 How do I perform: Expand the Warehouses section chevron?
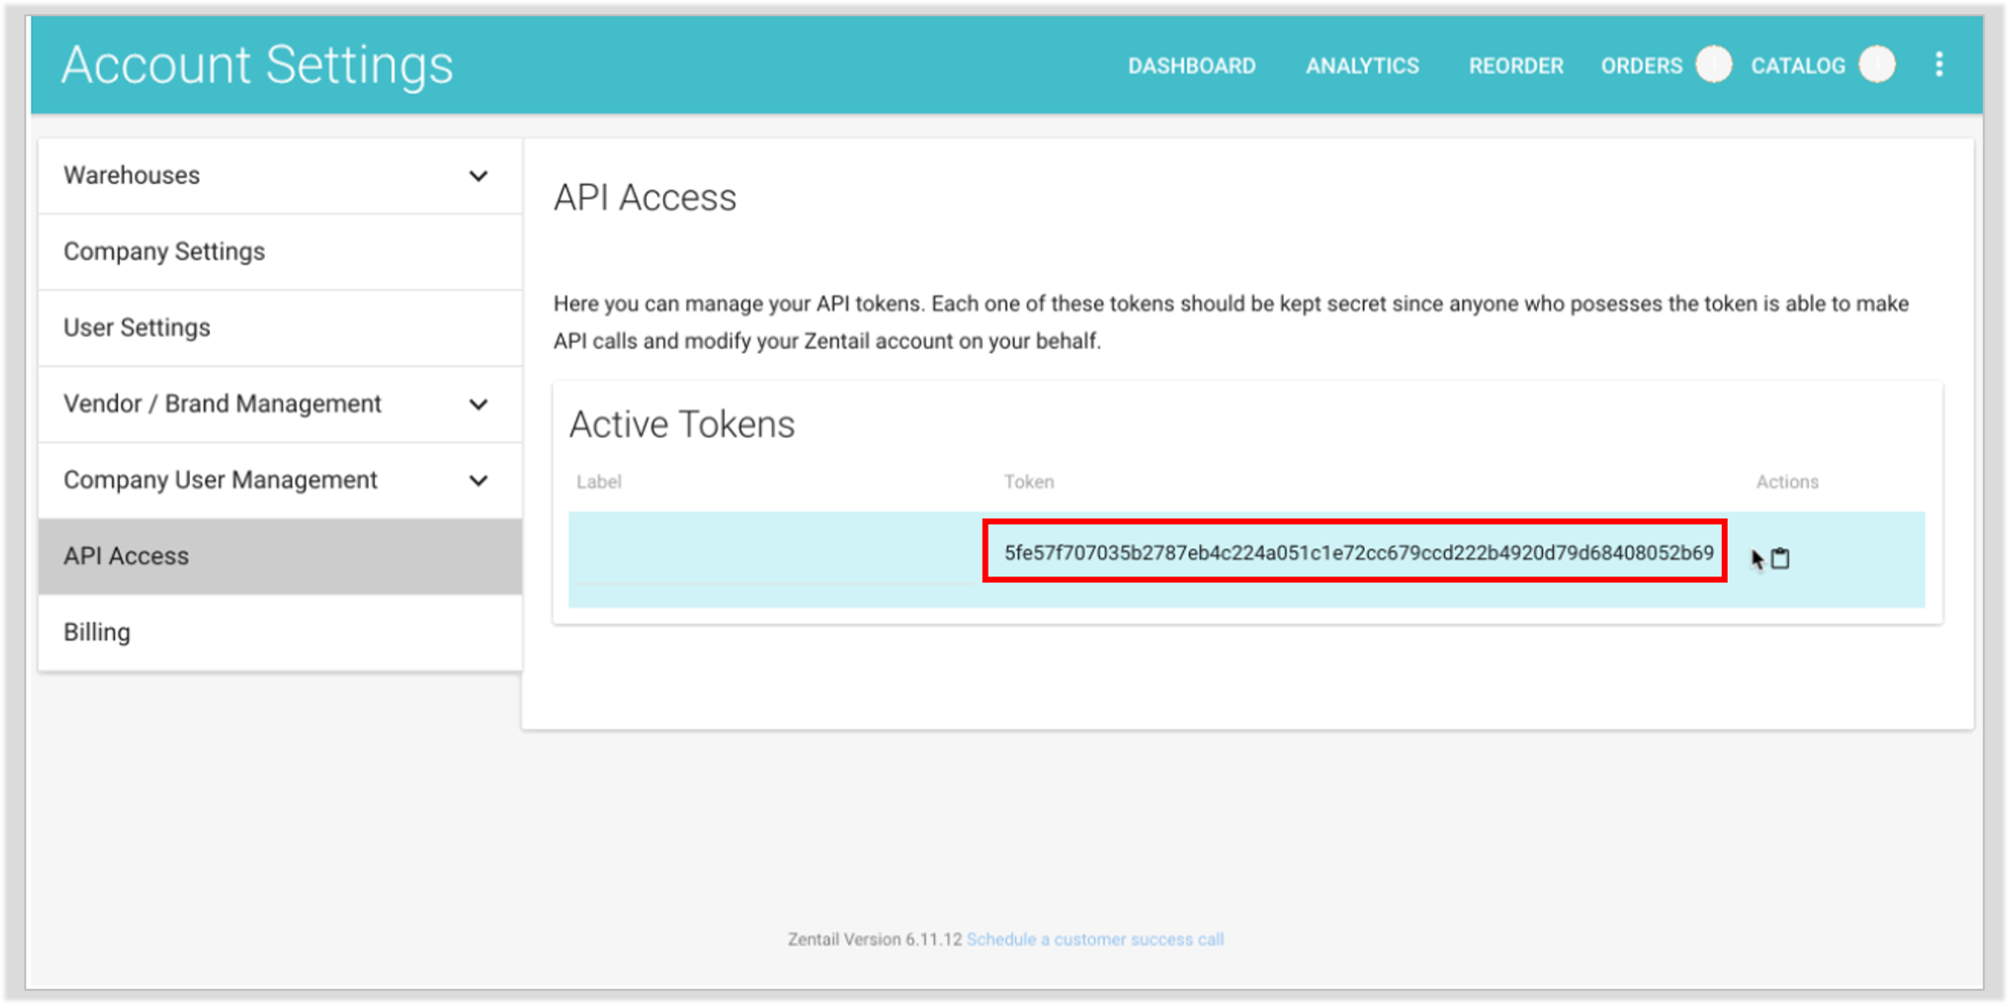[x=479, y=176]
